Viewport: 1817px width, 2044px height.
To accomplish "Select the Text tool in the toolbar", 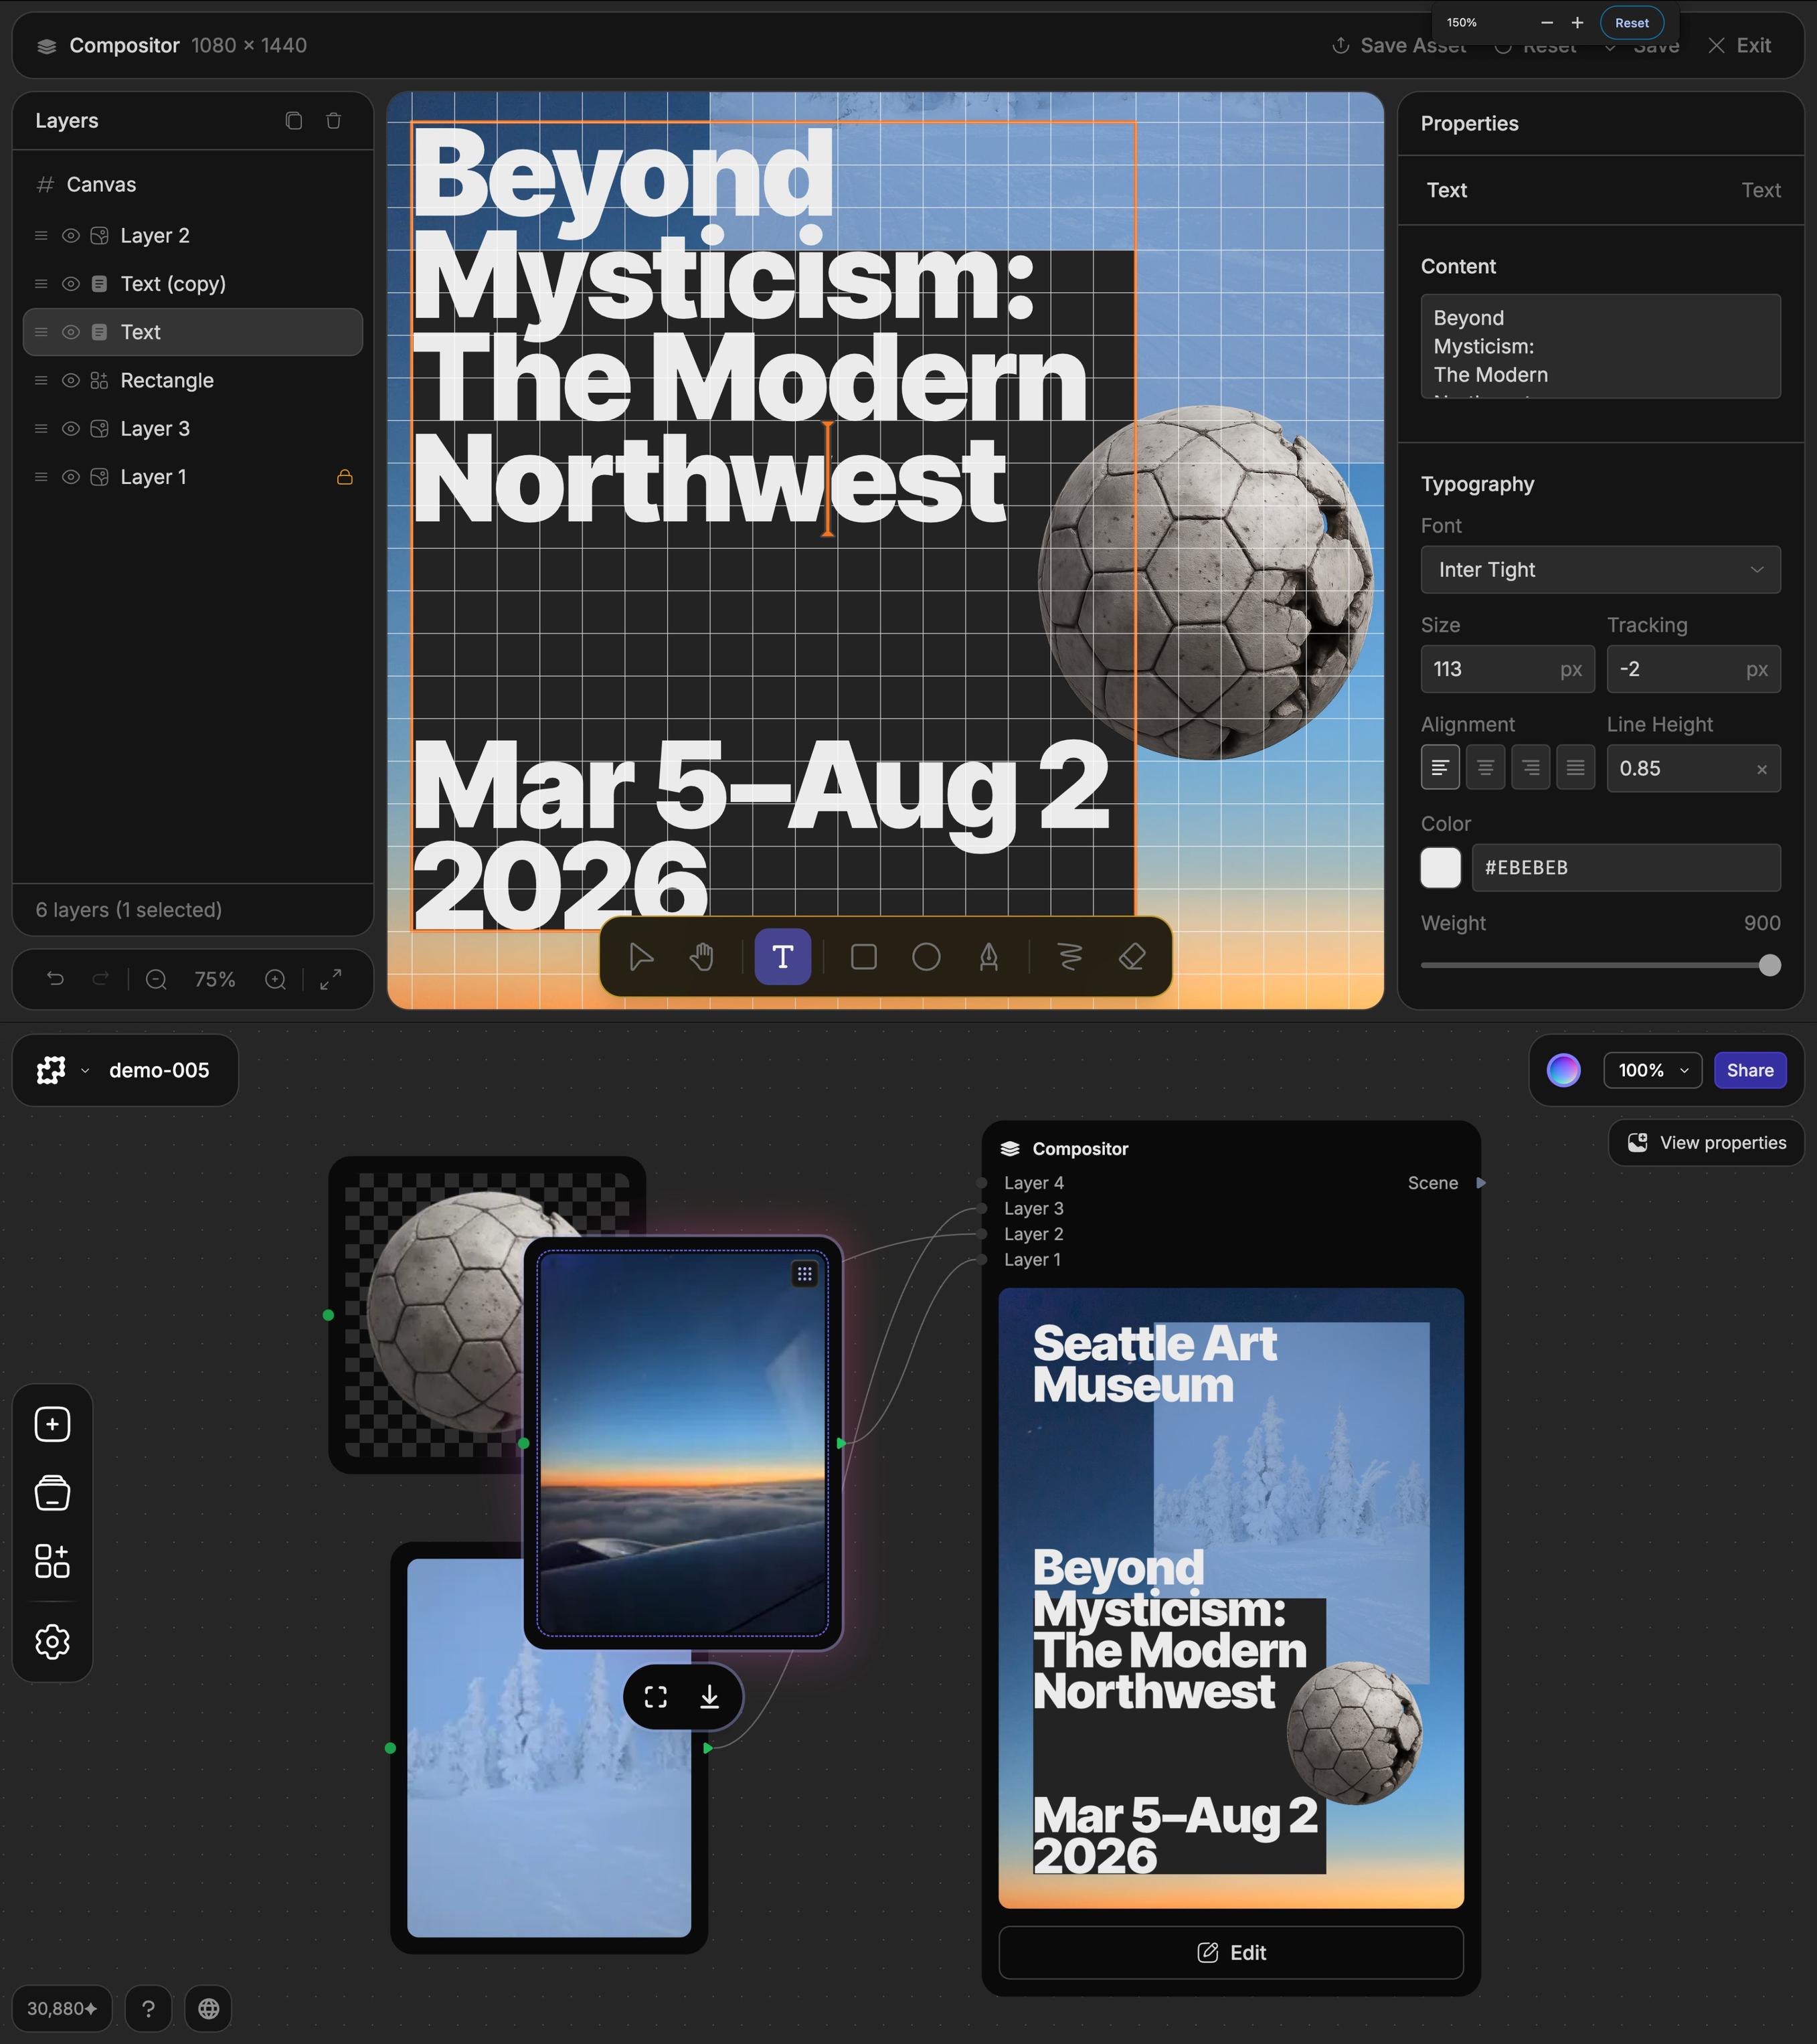I will [x=782, y=957].
